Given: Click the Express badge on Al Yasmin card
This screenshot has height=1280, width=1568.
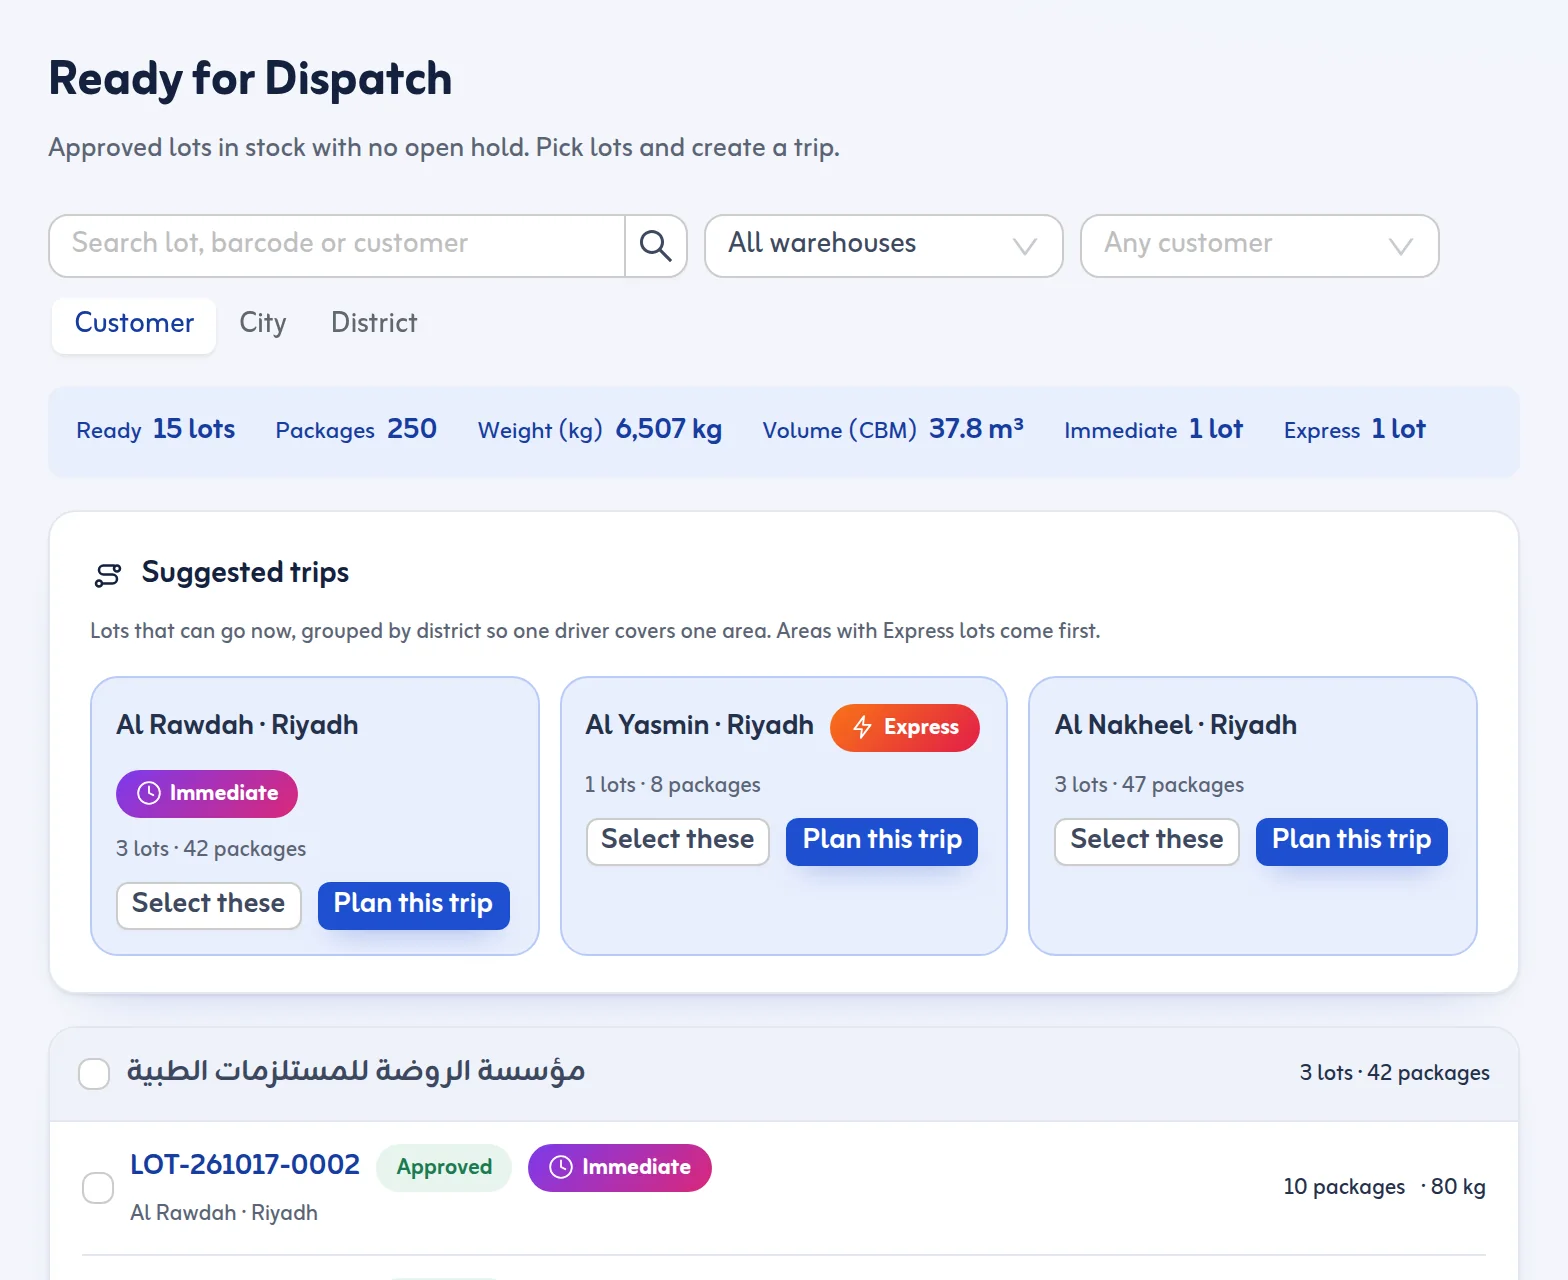Looking at the screenshot, I should [x=904, y=728].
